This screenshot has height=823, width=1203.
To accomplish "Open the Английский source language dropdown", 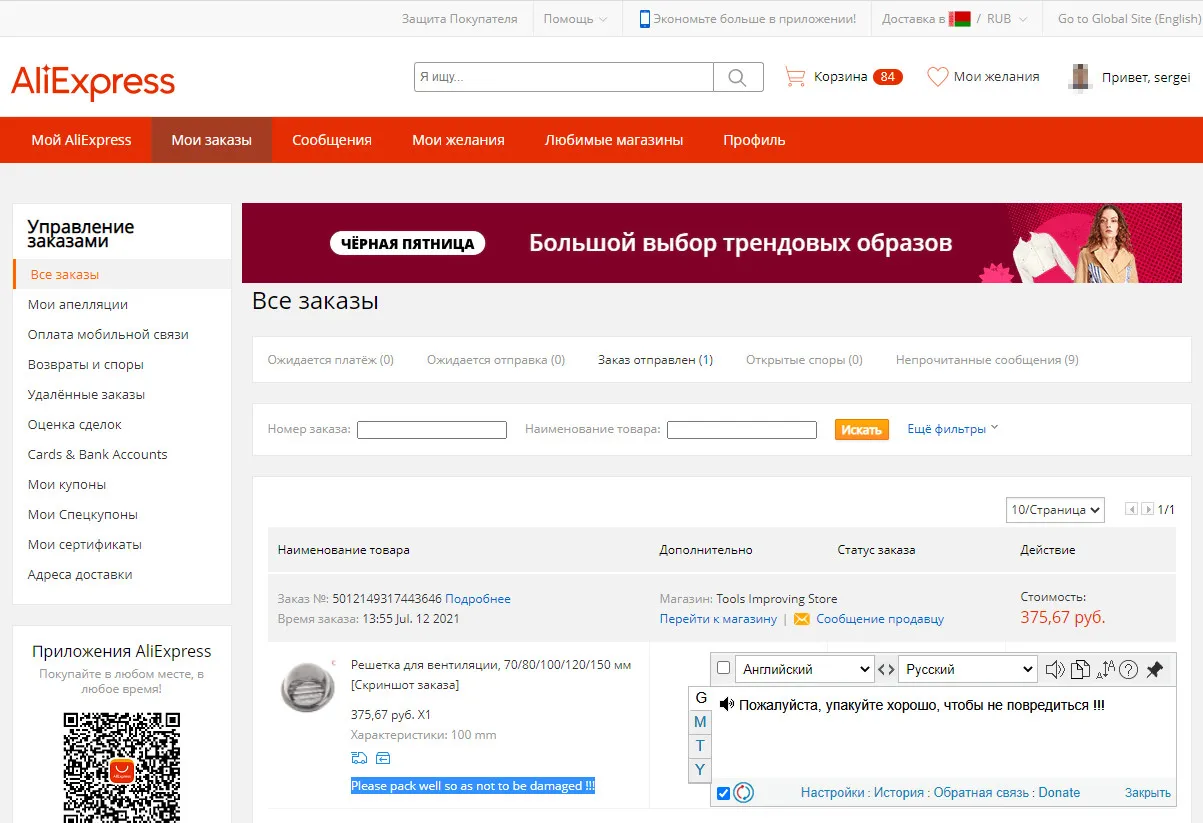I will pos(805,669).
